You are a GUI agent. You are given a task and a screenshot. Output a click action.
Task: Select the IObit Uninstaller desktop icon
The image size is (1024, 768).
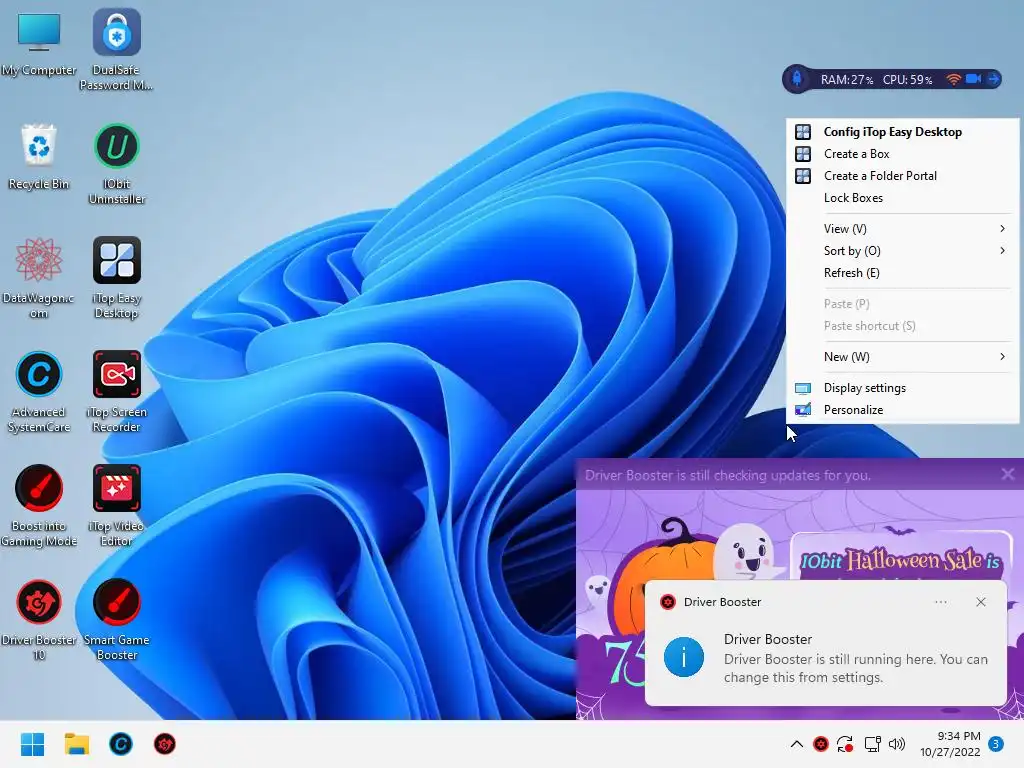pyautogui.click(x=116, y=163)
